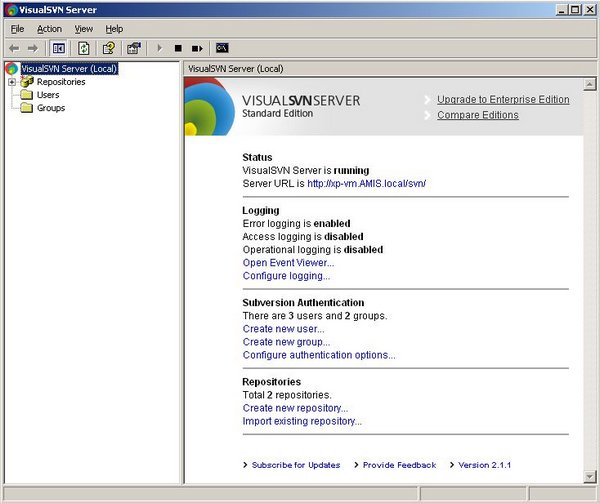This screenshot has height=503, width=600.
Task: Click the Back arrow toolbar icon
Action: [x=13, y=48]
